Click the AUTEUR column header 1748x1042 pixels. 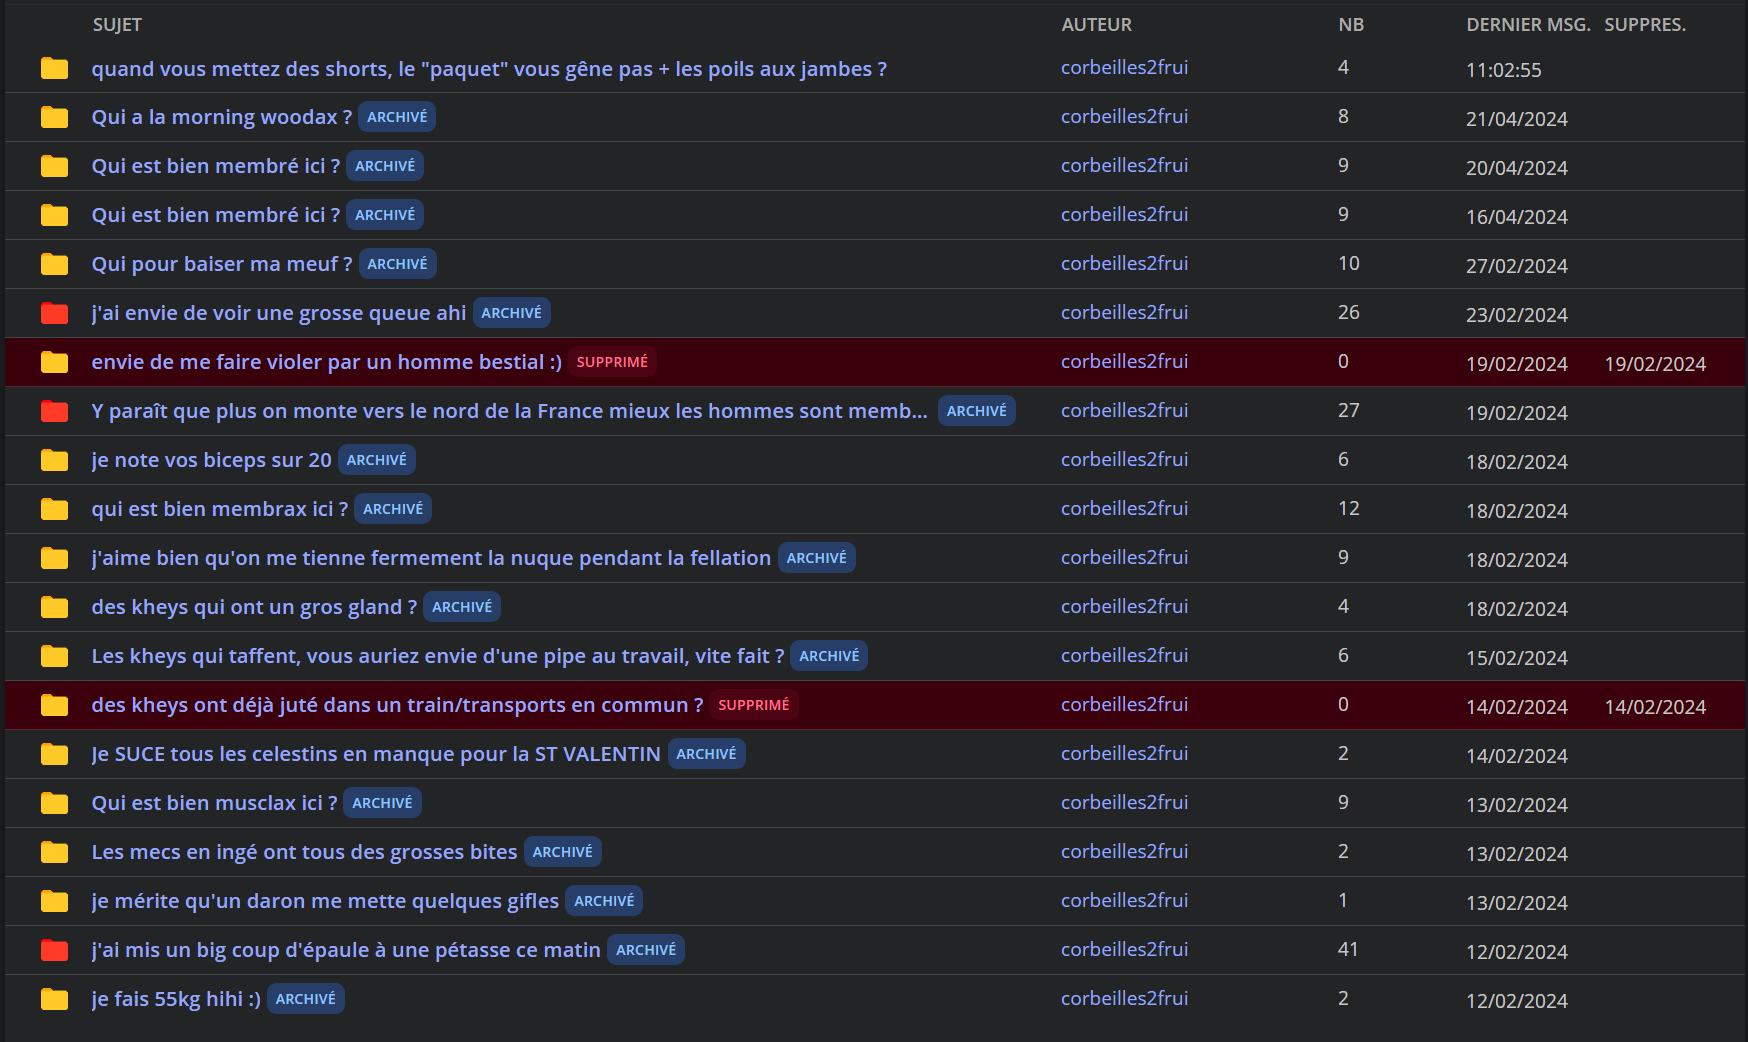click(1096, 25)
